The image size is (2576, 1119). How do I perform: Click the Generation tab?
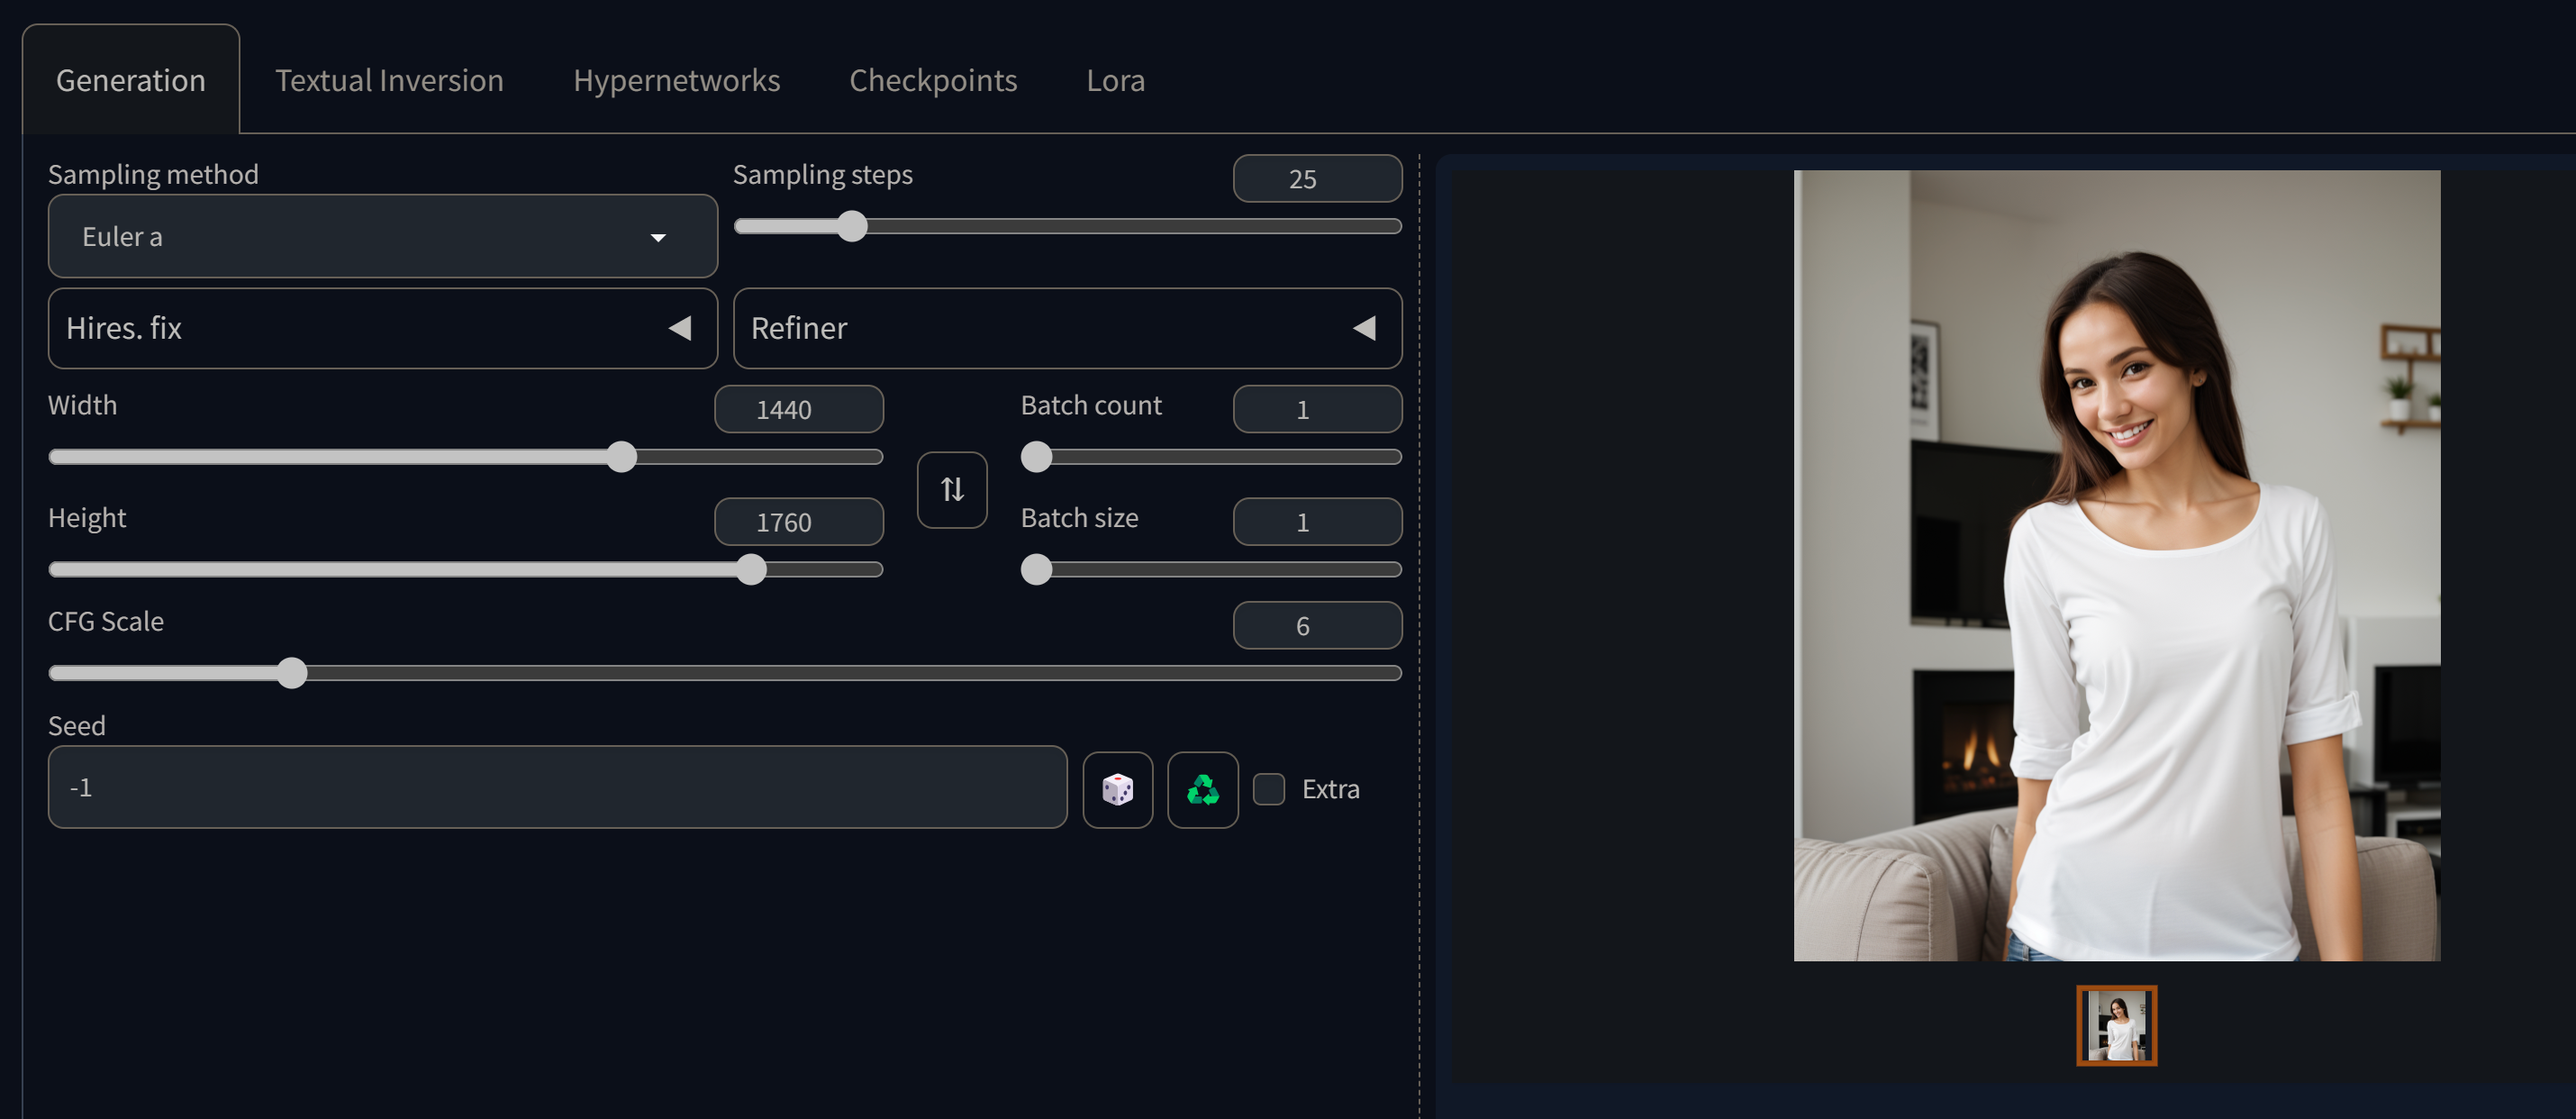point(131,80)
